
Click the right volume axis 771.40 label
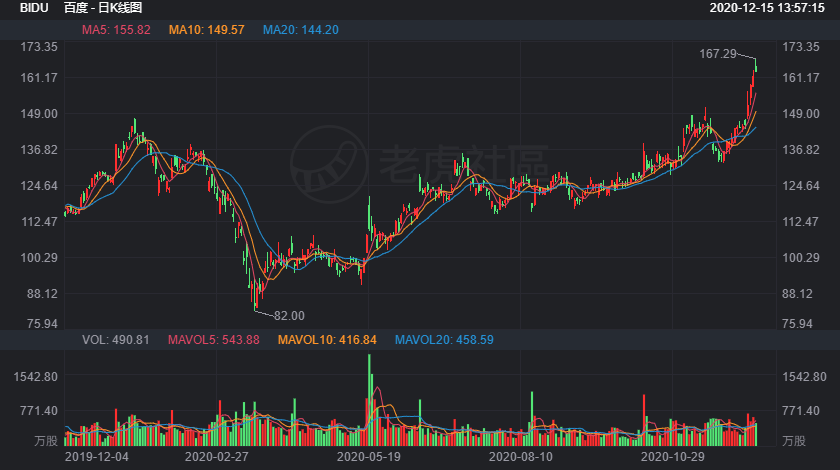click(x=801, y=411)
